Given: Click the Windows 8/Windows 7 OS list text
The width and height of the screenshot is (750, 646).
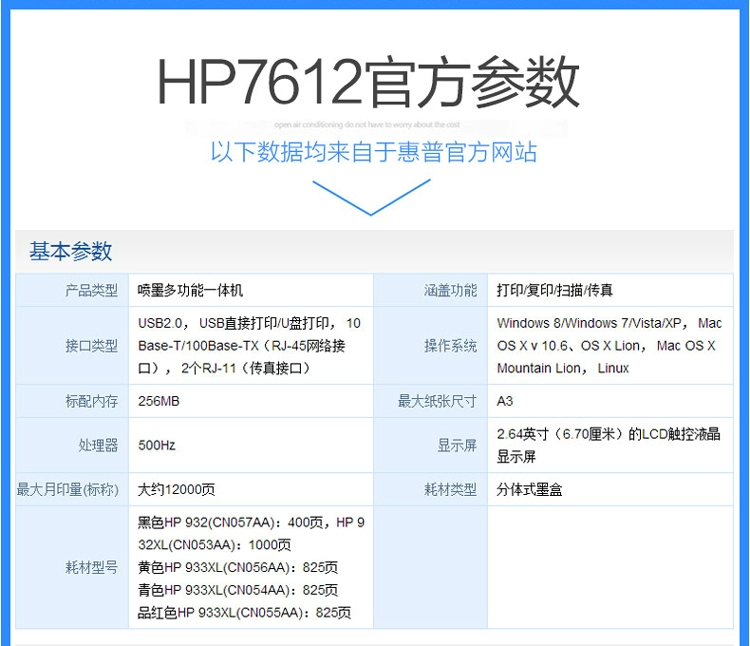Looking at the screenshot, I should click(609, 346).
